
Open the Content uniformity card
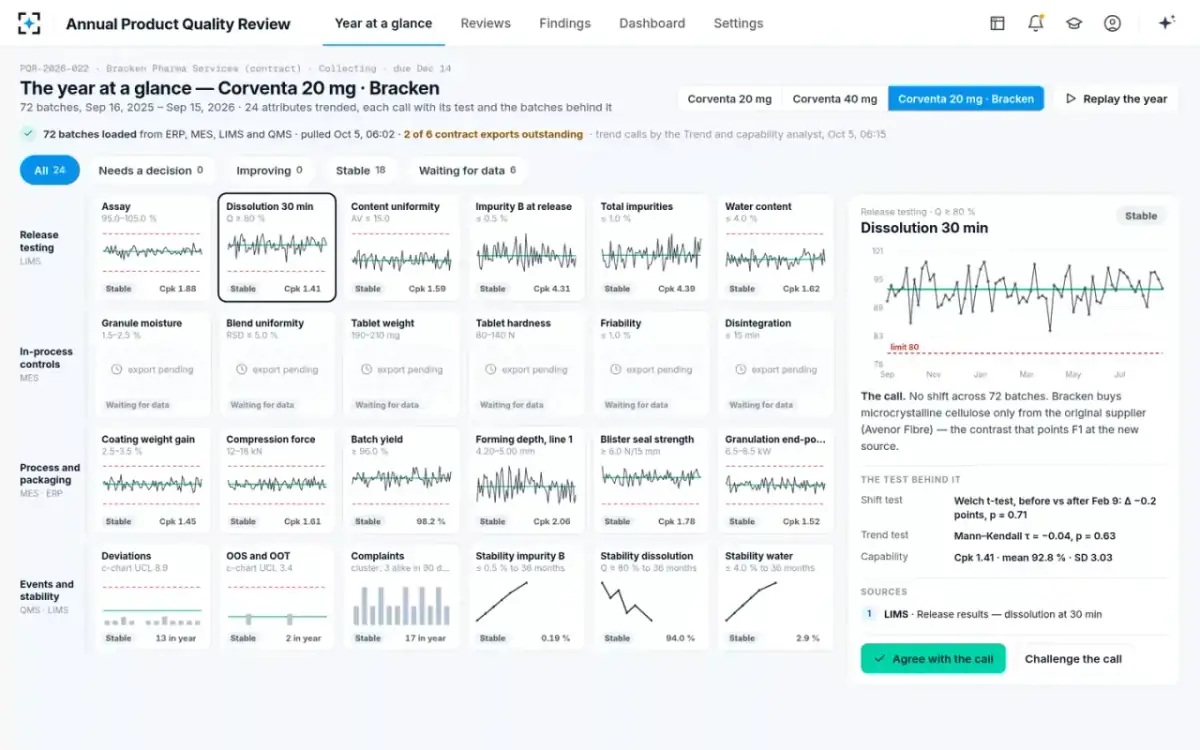[401, 247]
